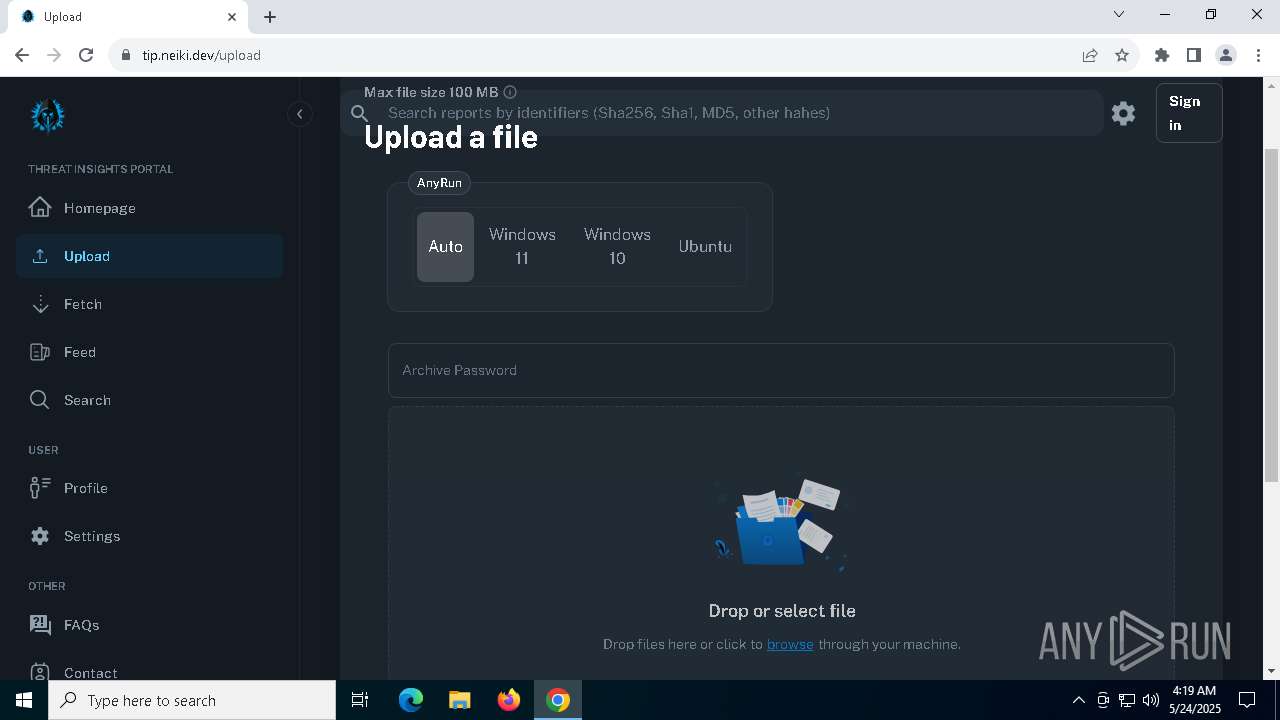Bookmark this page star
The height and width of the screenshot is (720, 1280).
(x=1122, y=55)
